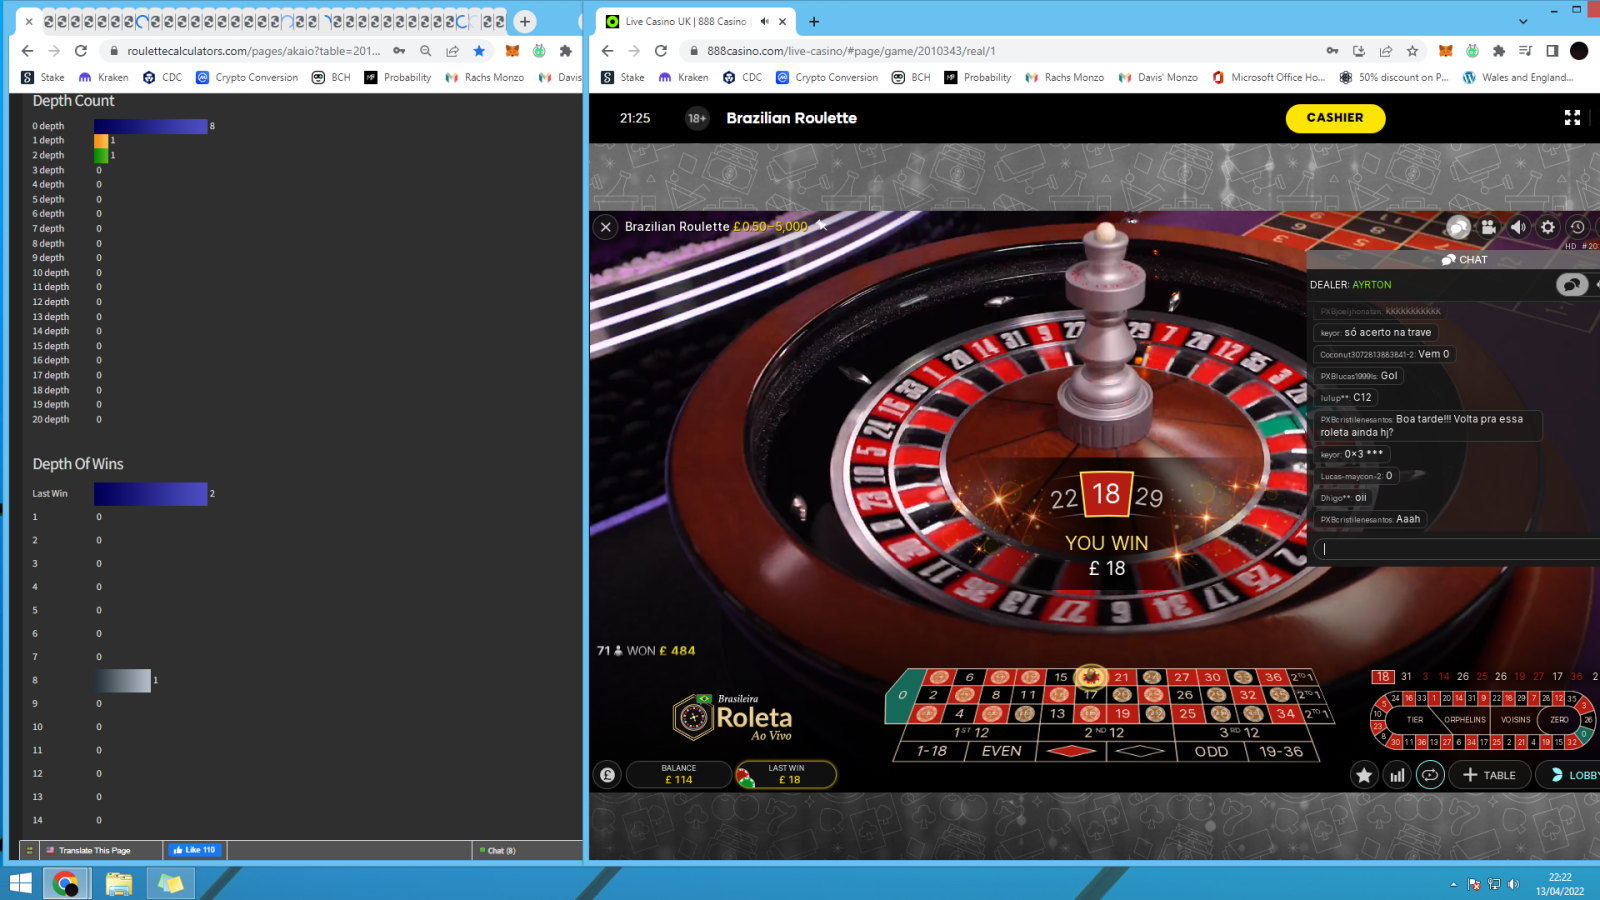
Task: Reload the roulettecalculators page
Action: [x=81, y=51]
